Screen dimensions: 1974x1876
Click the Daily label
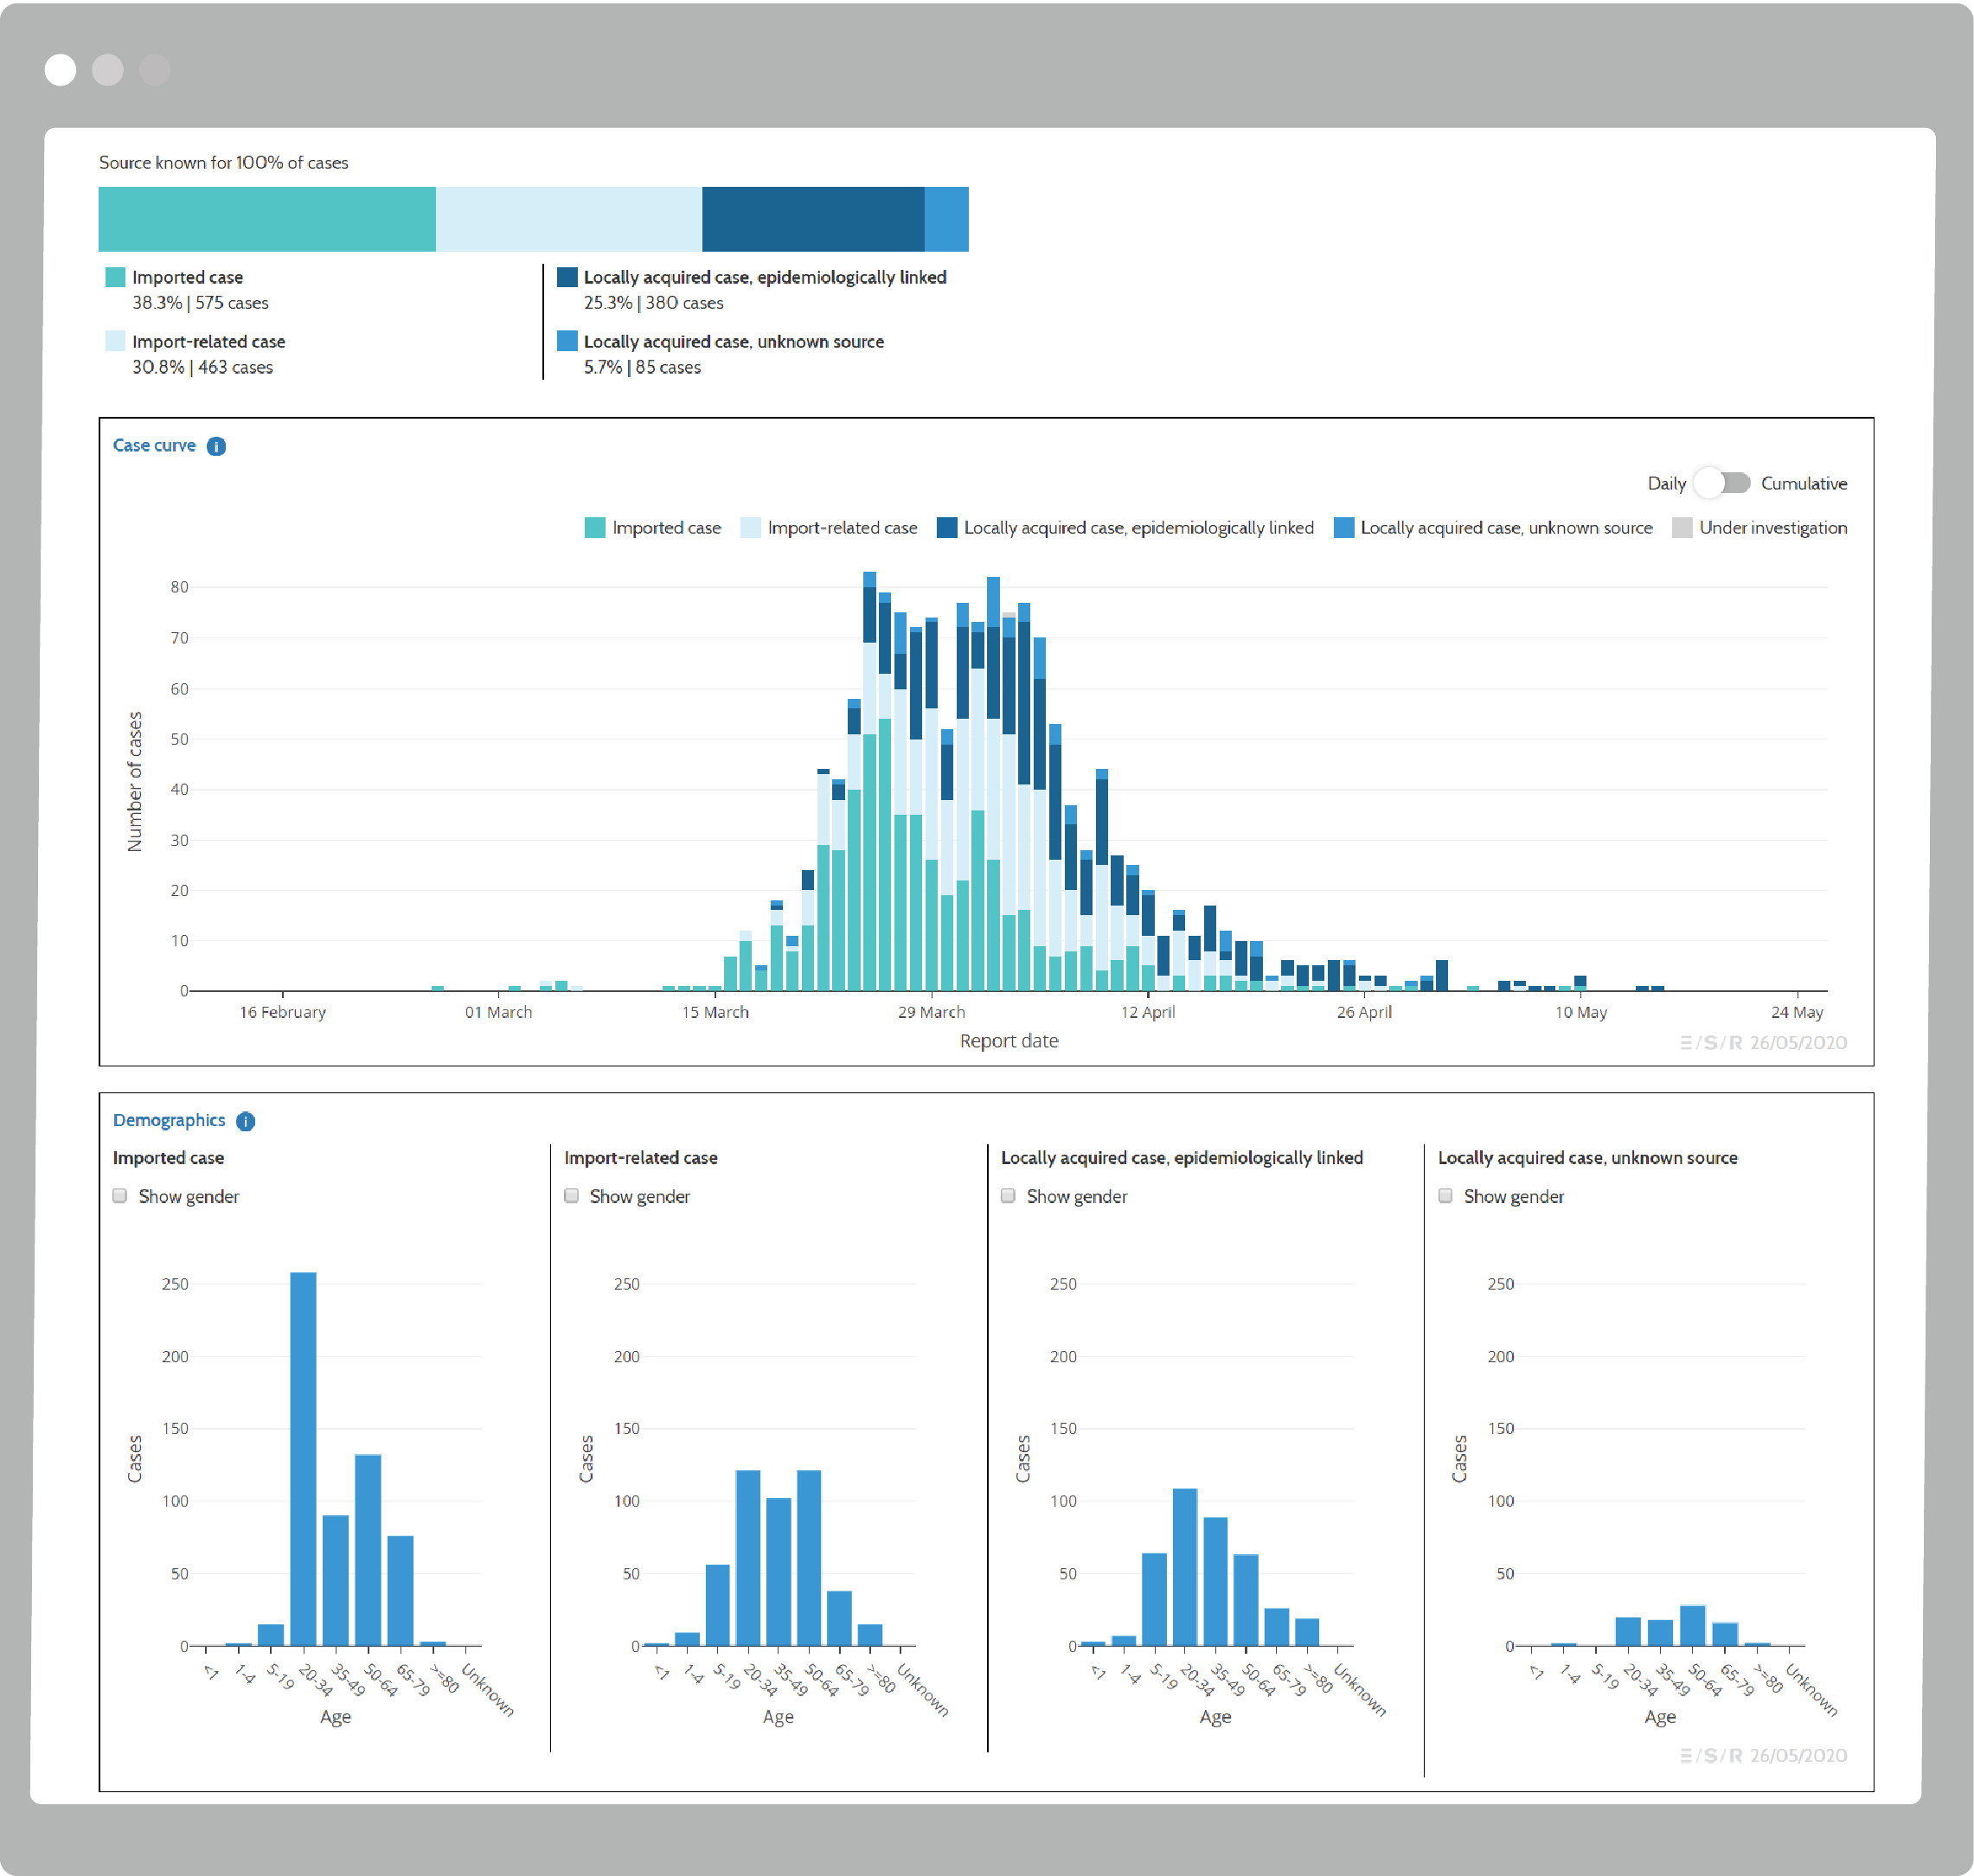(1666, 483)
